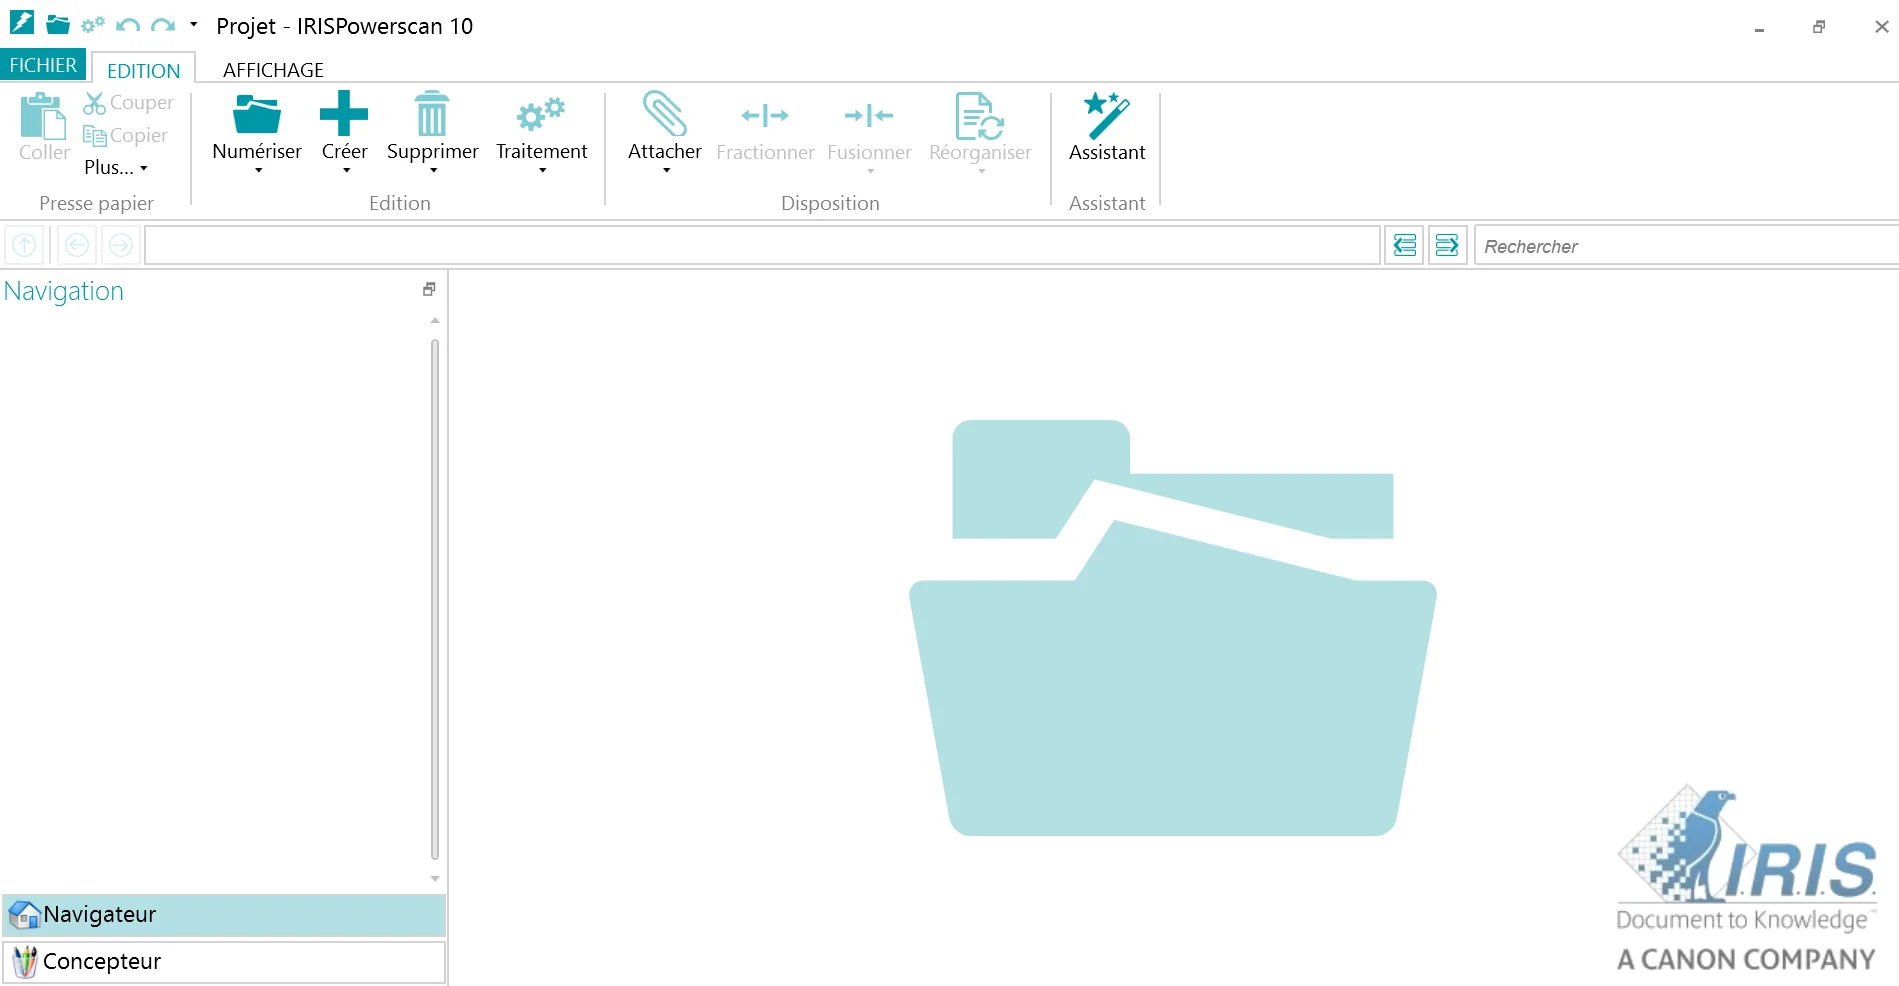Open project folder icon in title bar
This screenshot has height=986, width=1899.
(58, 24)
